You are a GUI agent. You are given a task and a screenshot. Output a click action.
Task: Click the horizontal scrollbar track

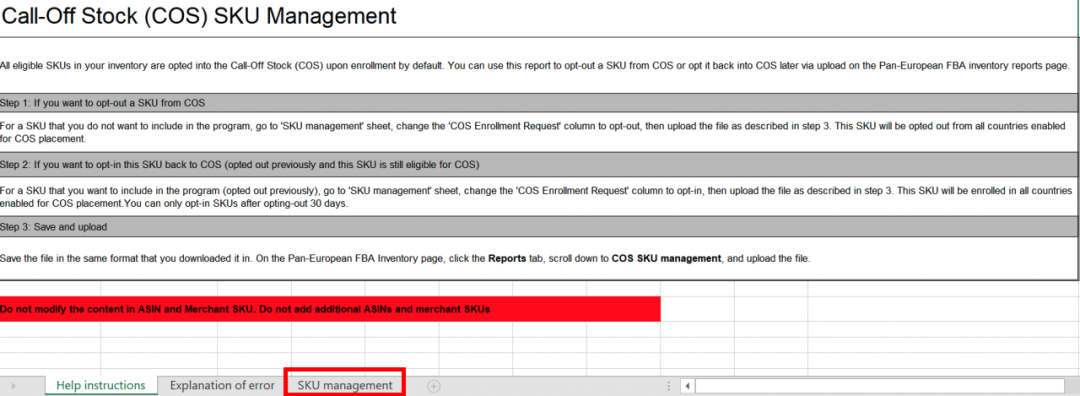tap(880, 386)
